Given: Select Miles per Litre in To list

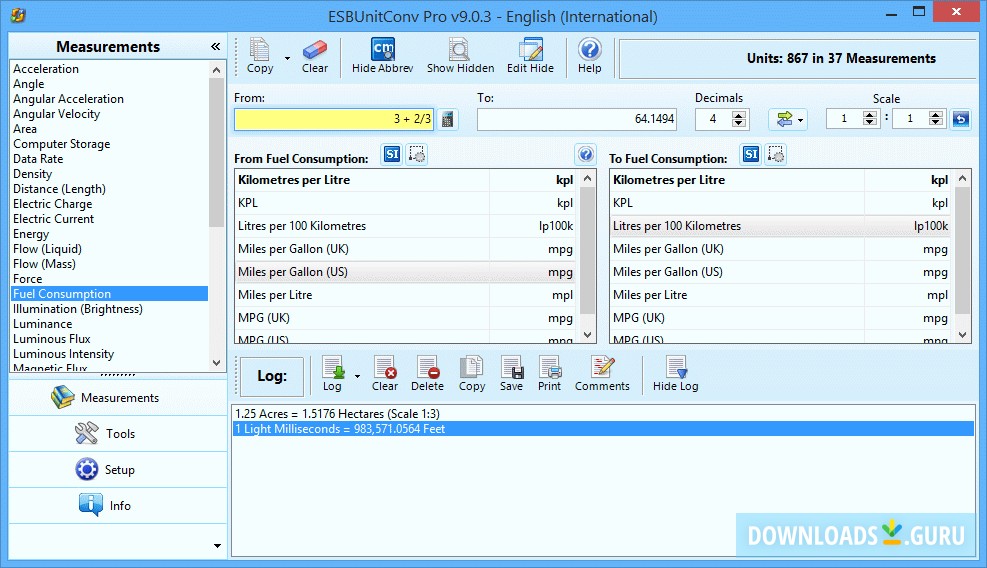Looking at the screenshot, I should [x=781, y=295].
